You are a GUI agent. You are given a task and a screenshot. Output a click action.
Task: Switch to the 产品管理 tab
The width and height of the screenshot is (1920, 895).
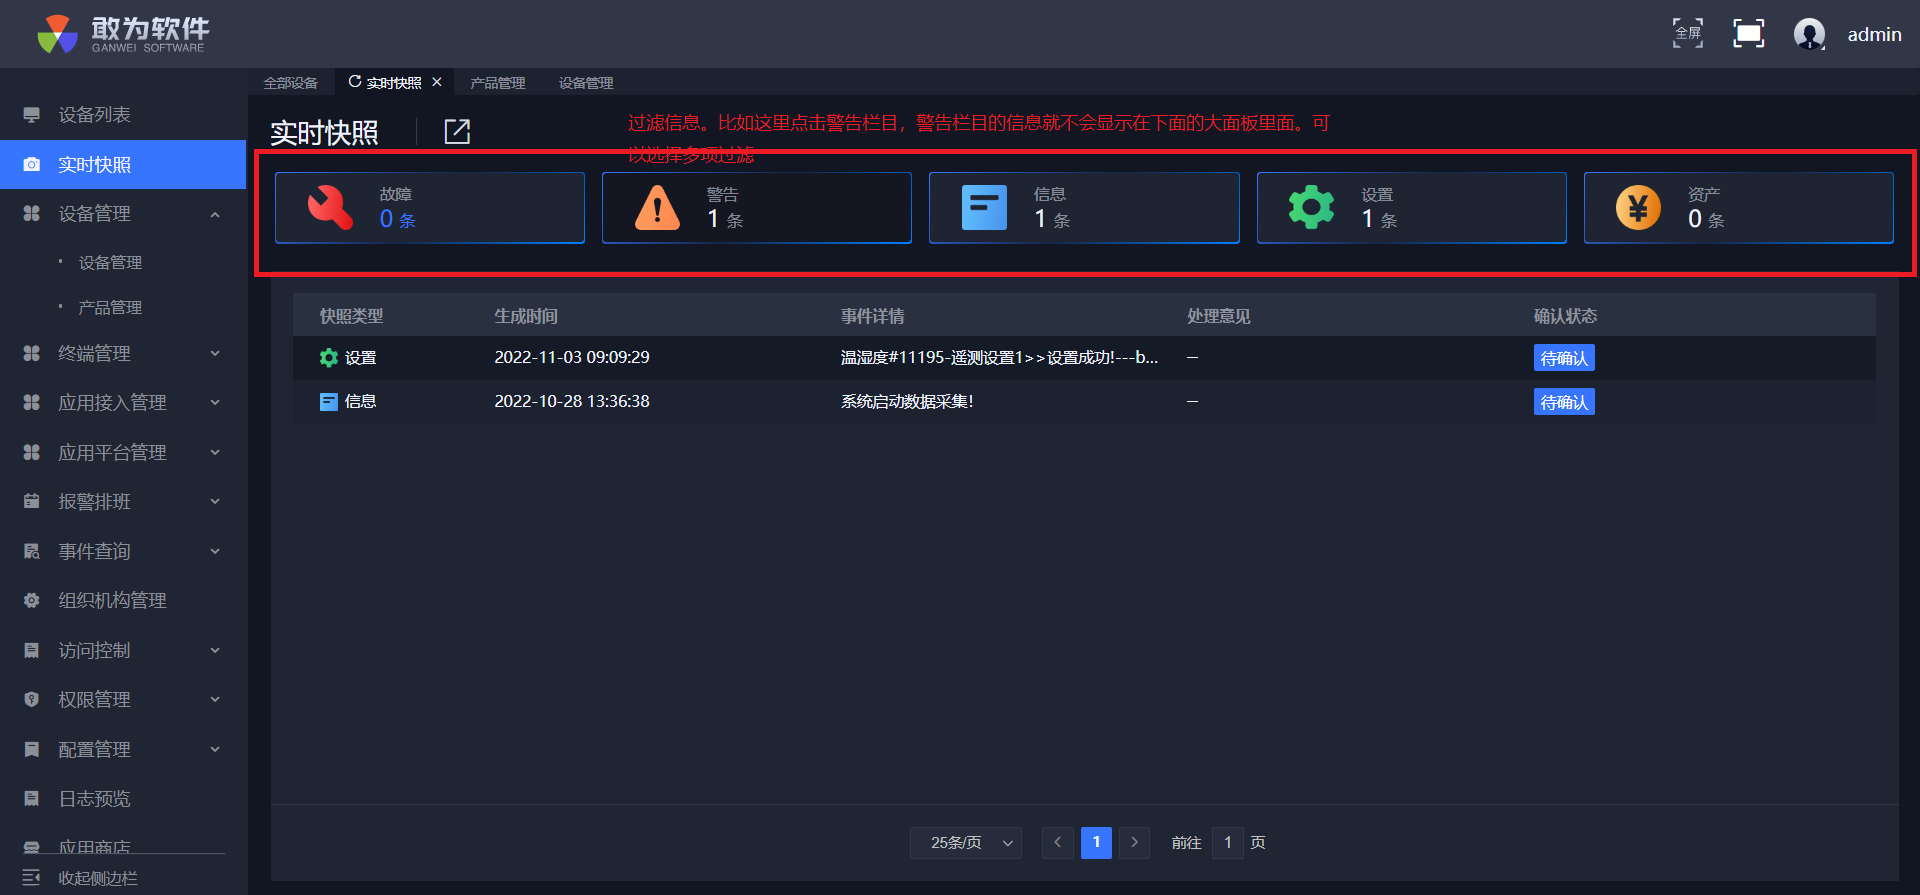point(498,83)
